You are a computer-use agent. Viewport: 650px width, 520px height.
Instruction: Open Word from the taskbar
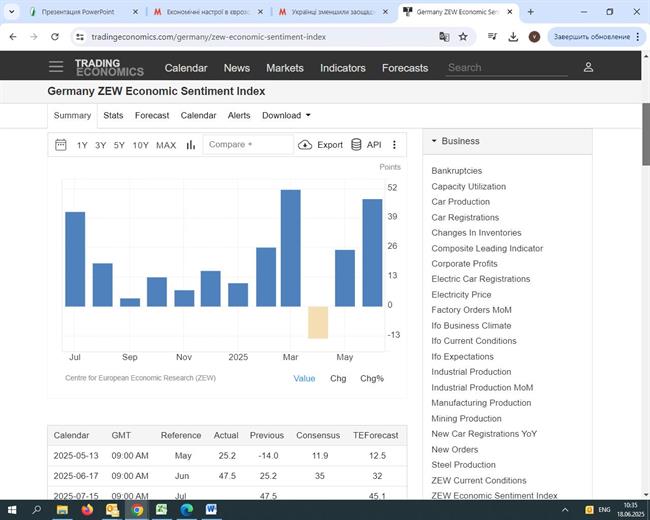211,510
